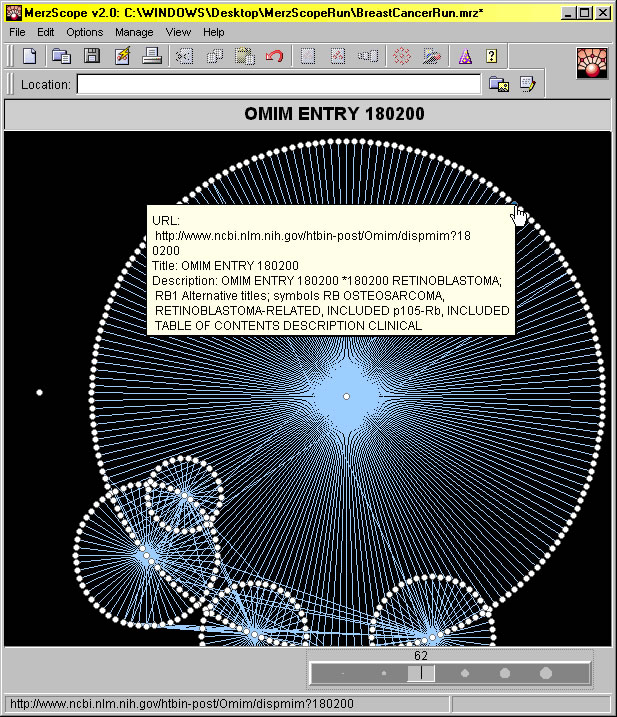
Task: Click the MerzScope logo in the top right
Action: (593, 63)
